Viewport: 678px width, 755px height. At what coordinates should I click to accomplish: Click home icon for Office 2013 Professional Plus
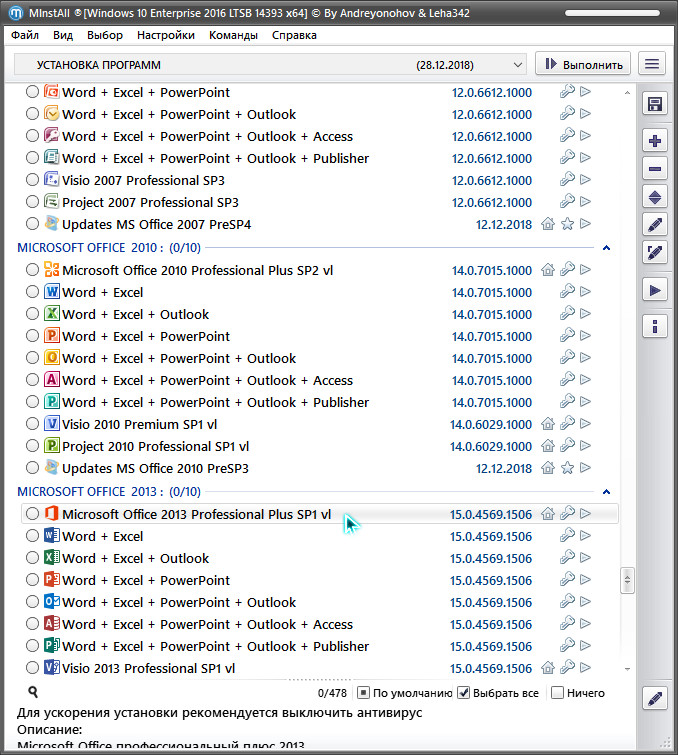pos(547,514)
